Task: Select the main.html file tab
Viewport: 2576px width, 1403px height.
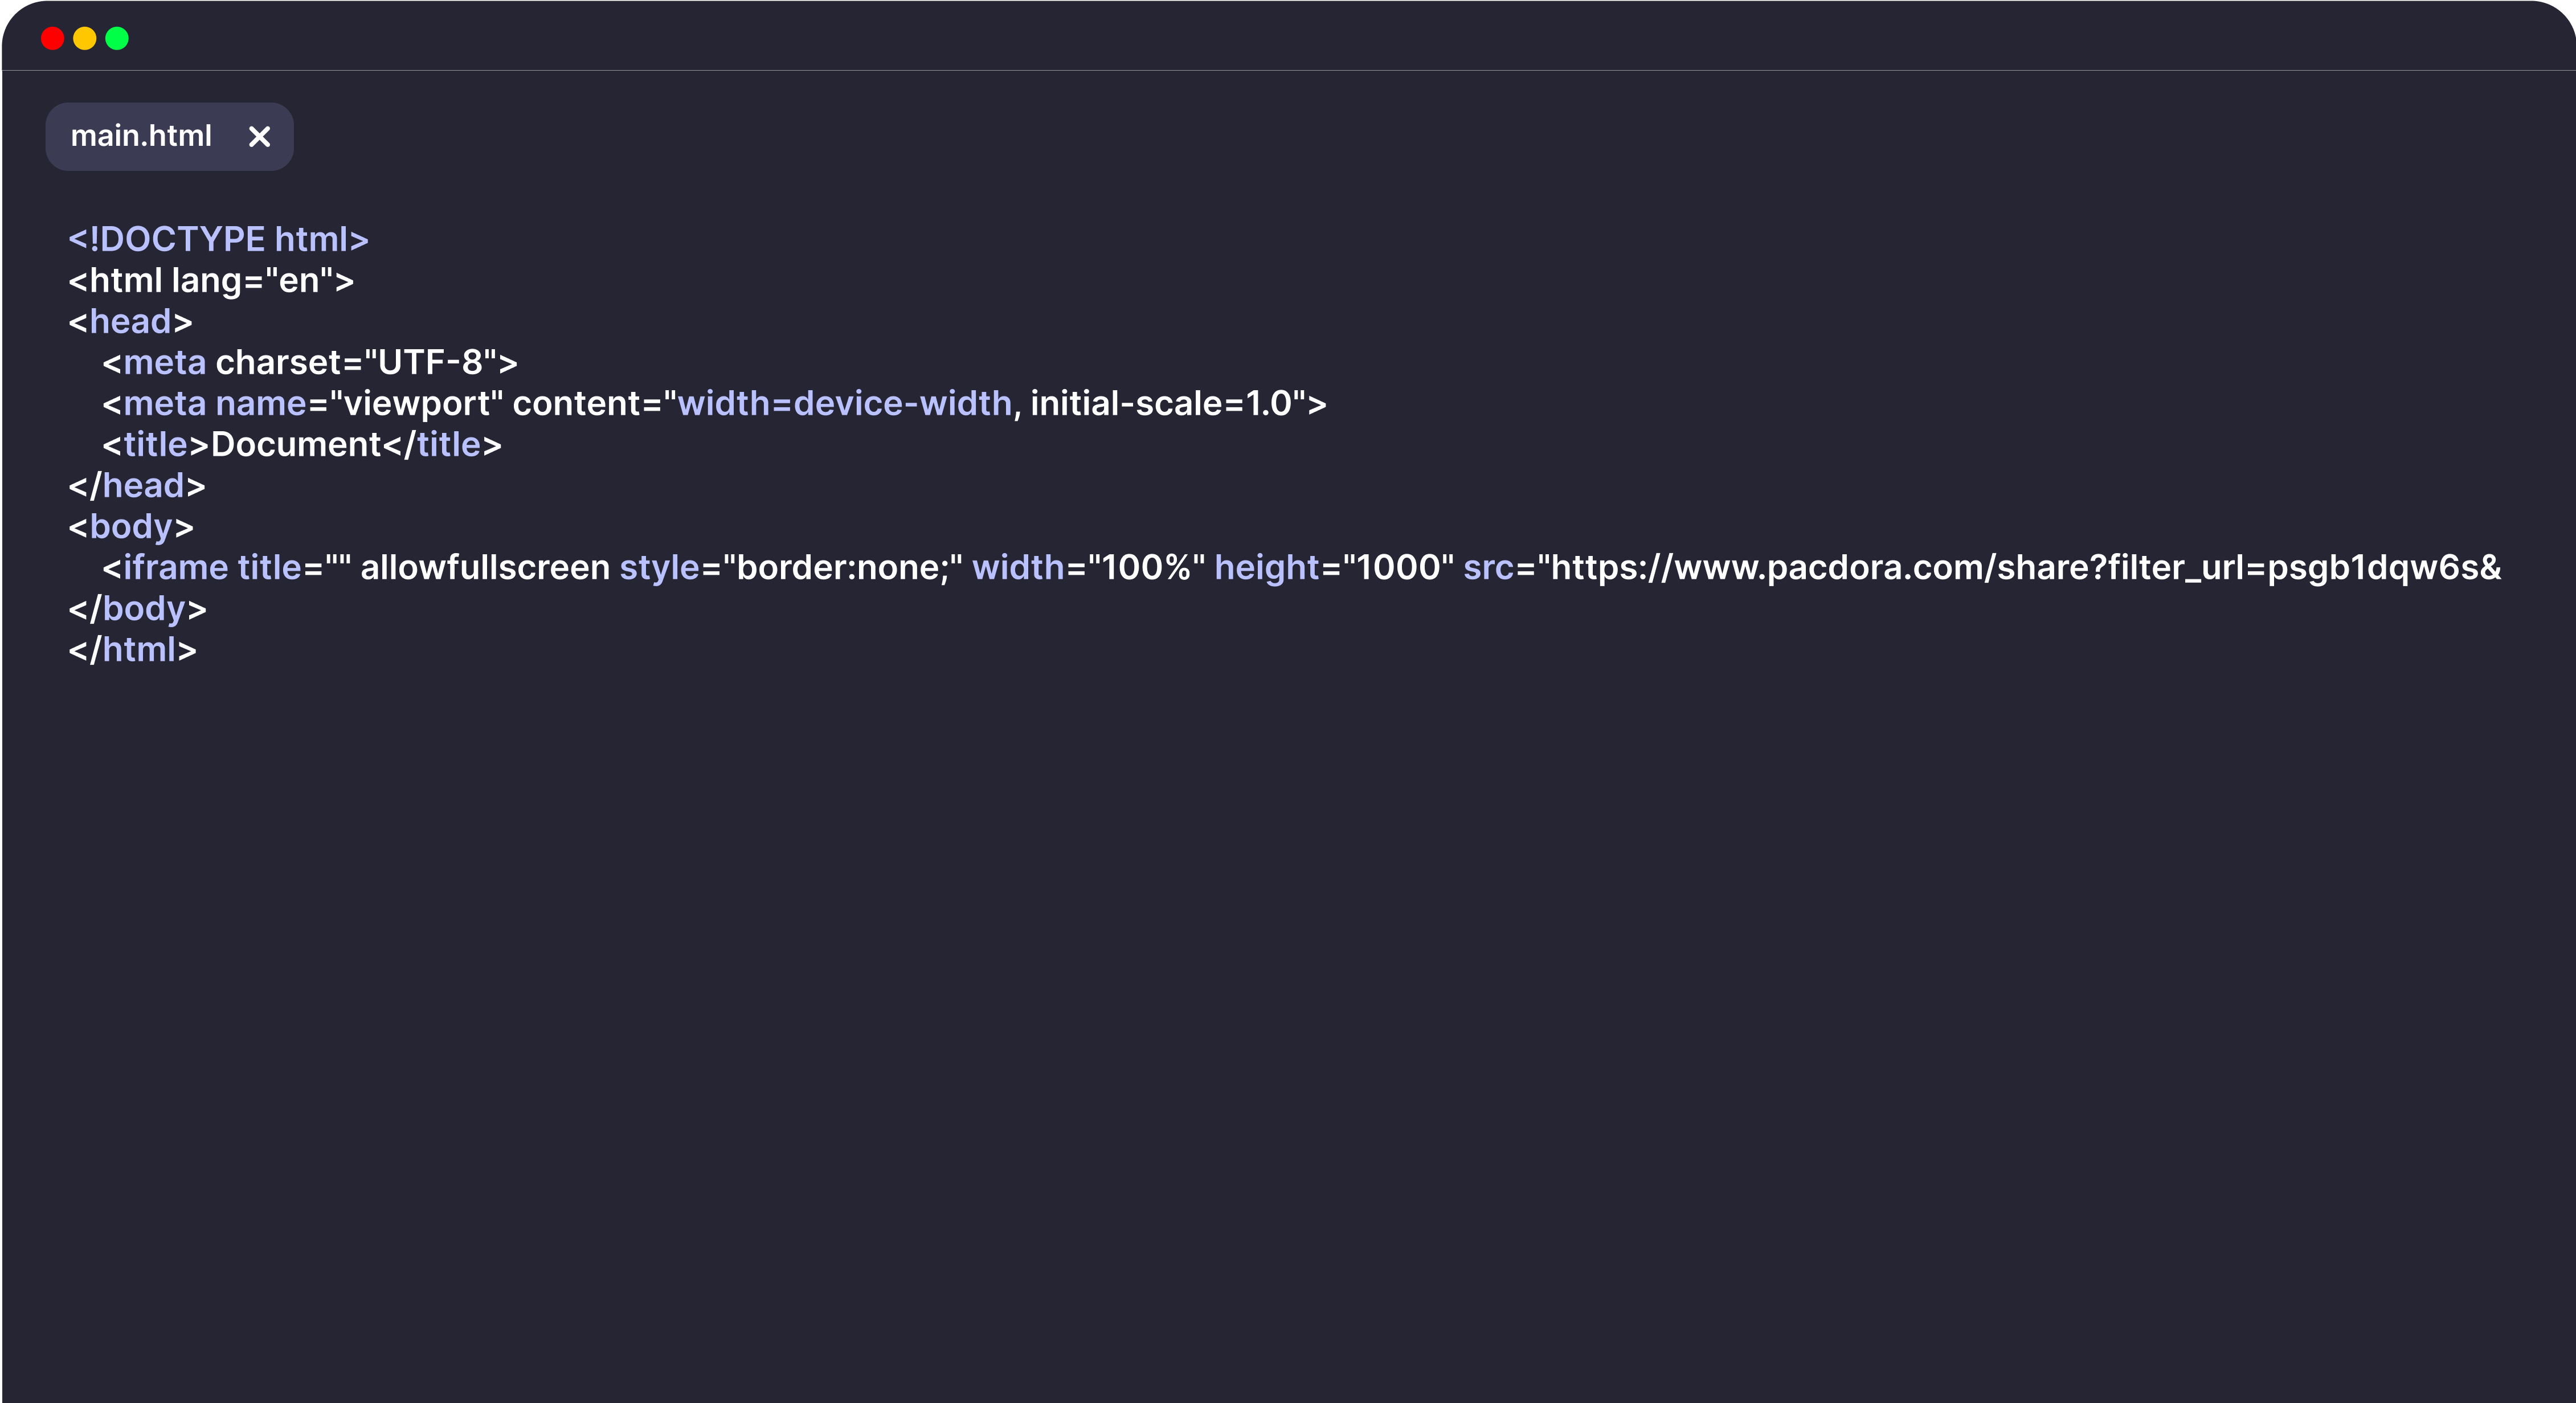Action: pyautogui.click(x=141, y=136)
